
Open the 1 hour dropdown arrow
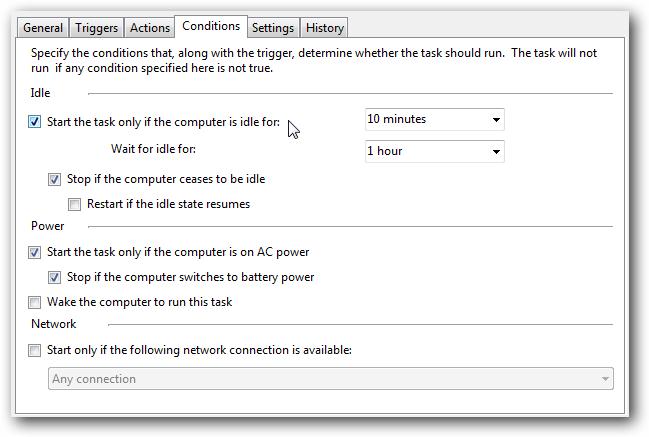(x=496, y=152)
